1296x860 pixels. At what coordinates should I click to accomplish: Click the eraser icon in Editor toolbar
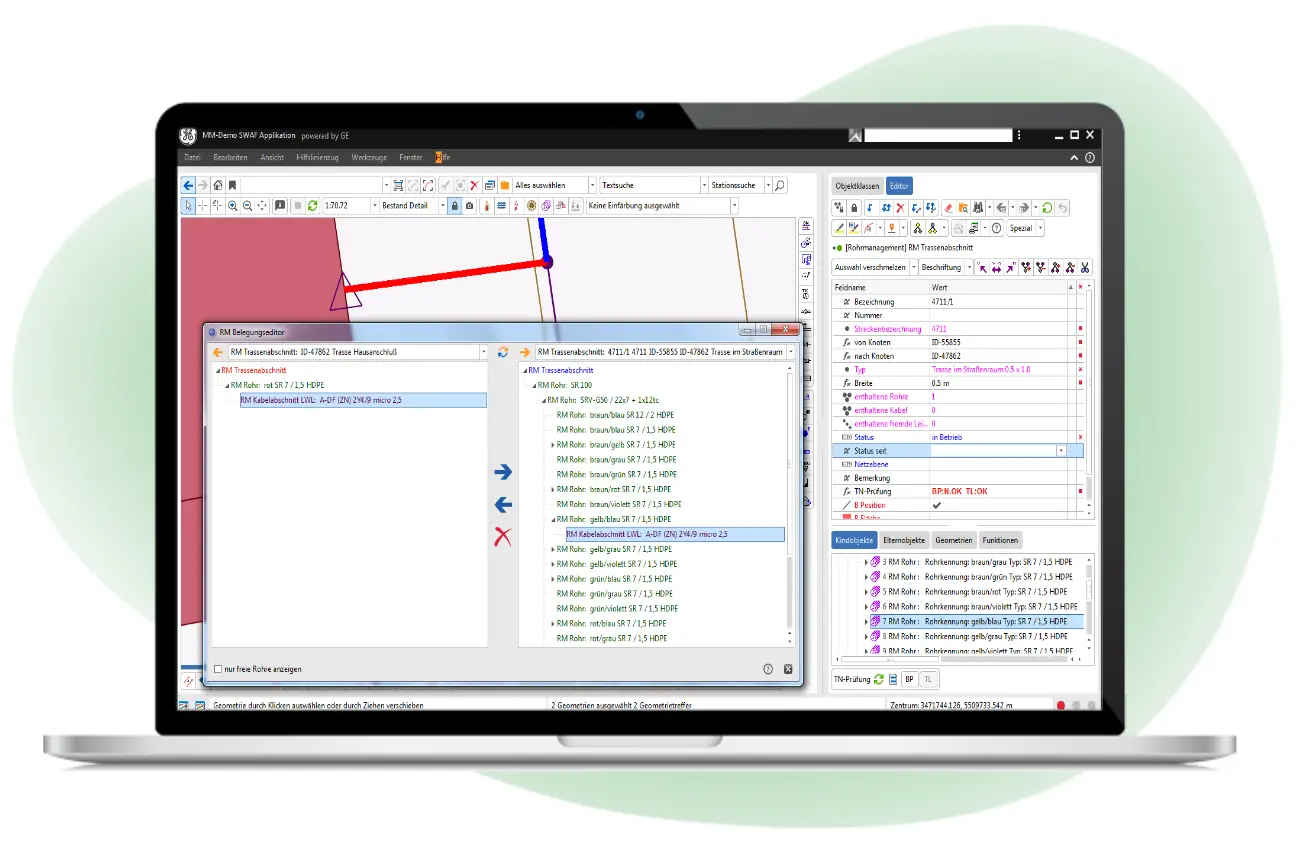point(948,208)
